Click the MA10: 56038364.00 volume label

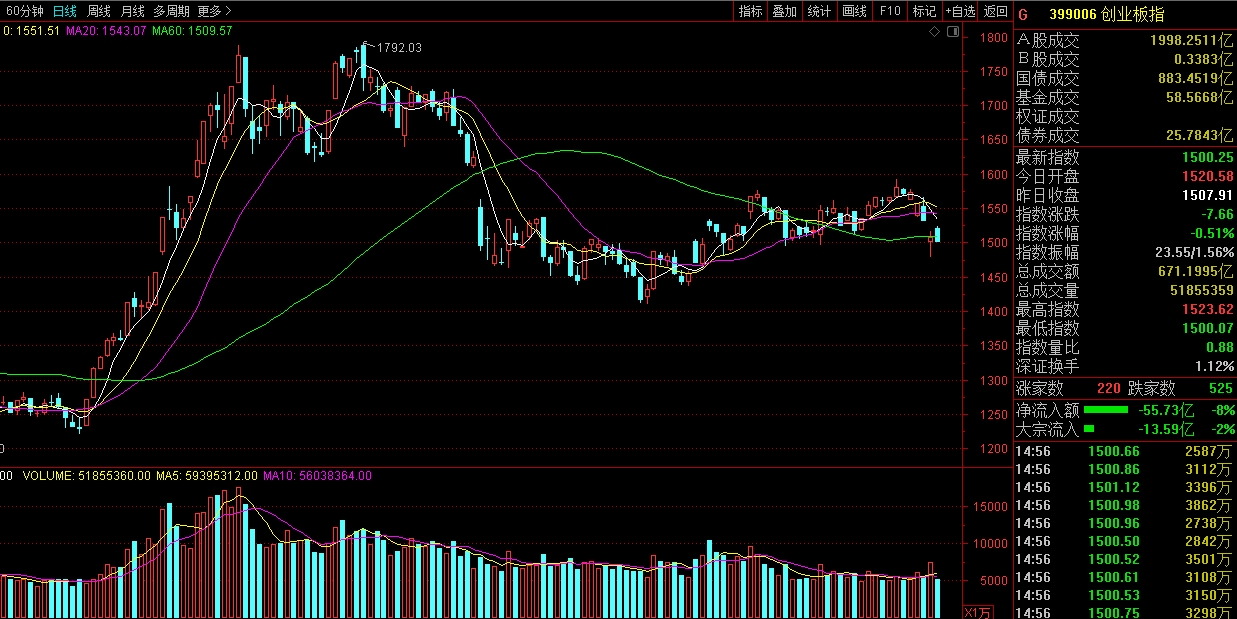pyautogui.click(x=317, y=476)
